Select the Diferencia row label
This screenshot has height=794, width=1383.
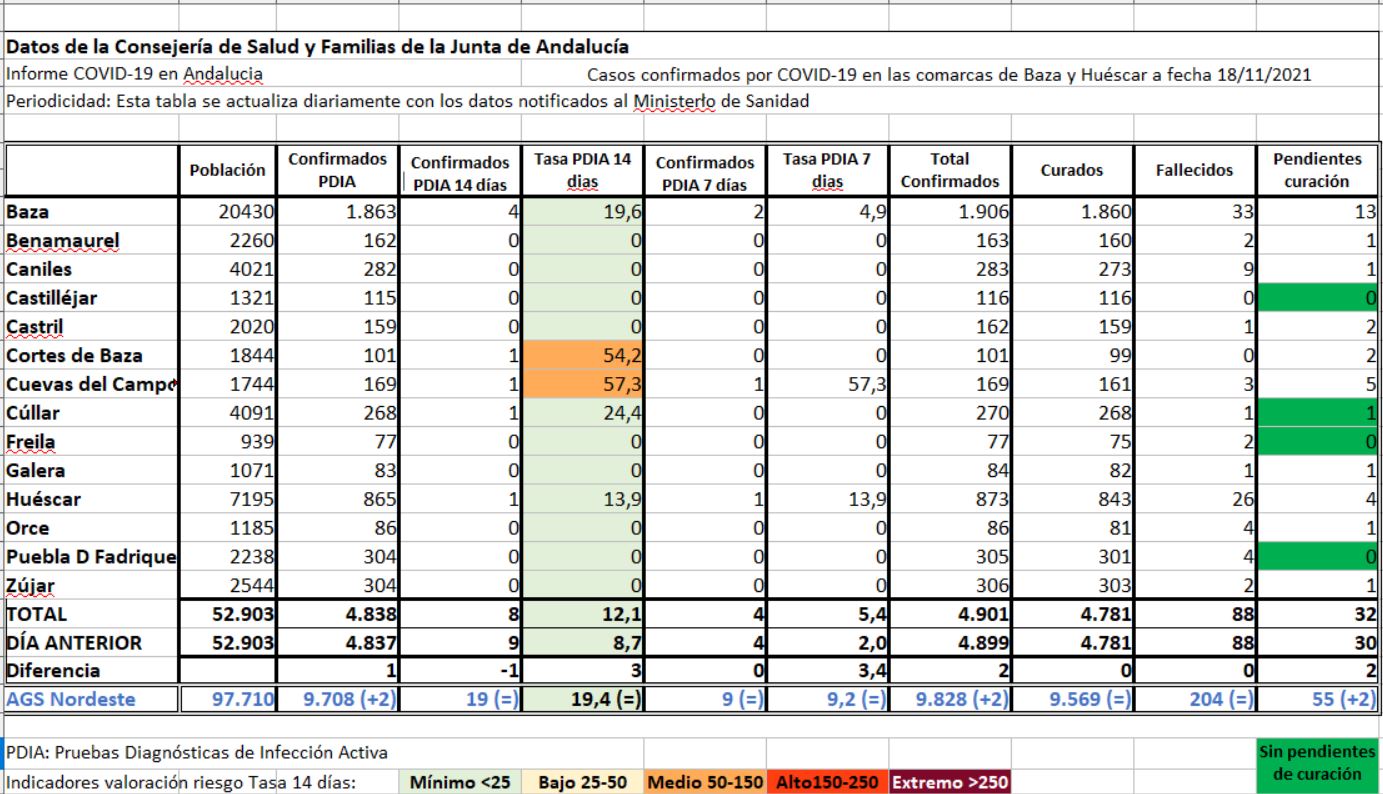click(91, 668)
